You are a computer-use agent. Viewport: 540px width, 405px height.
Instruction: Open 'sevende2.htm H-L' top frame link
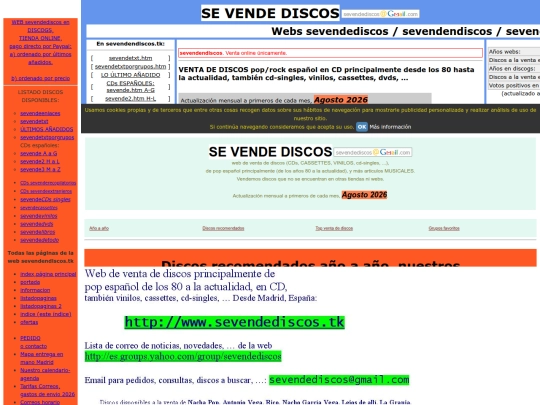pos(130,99)
